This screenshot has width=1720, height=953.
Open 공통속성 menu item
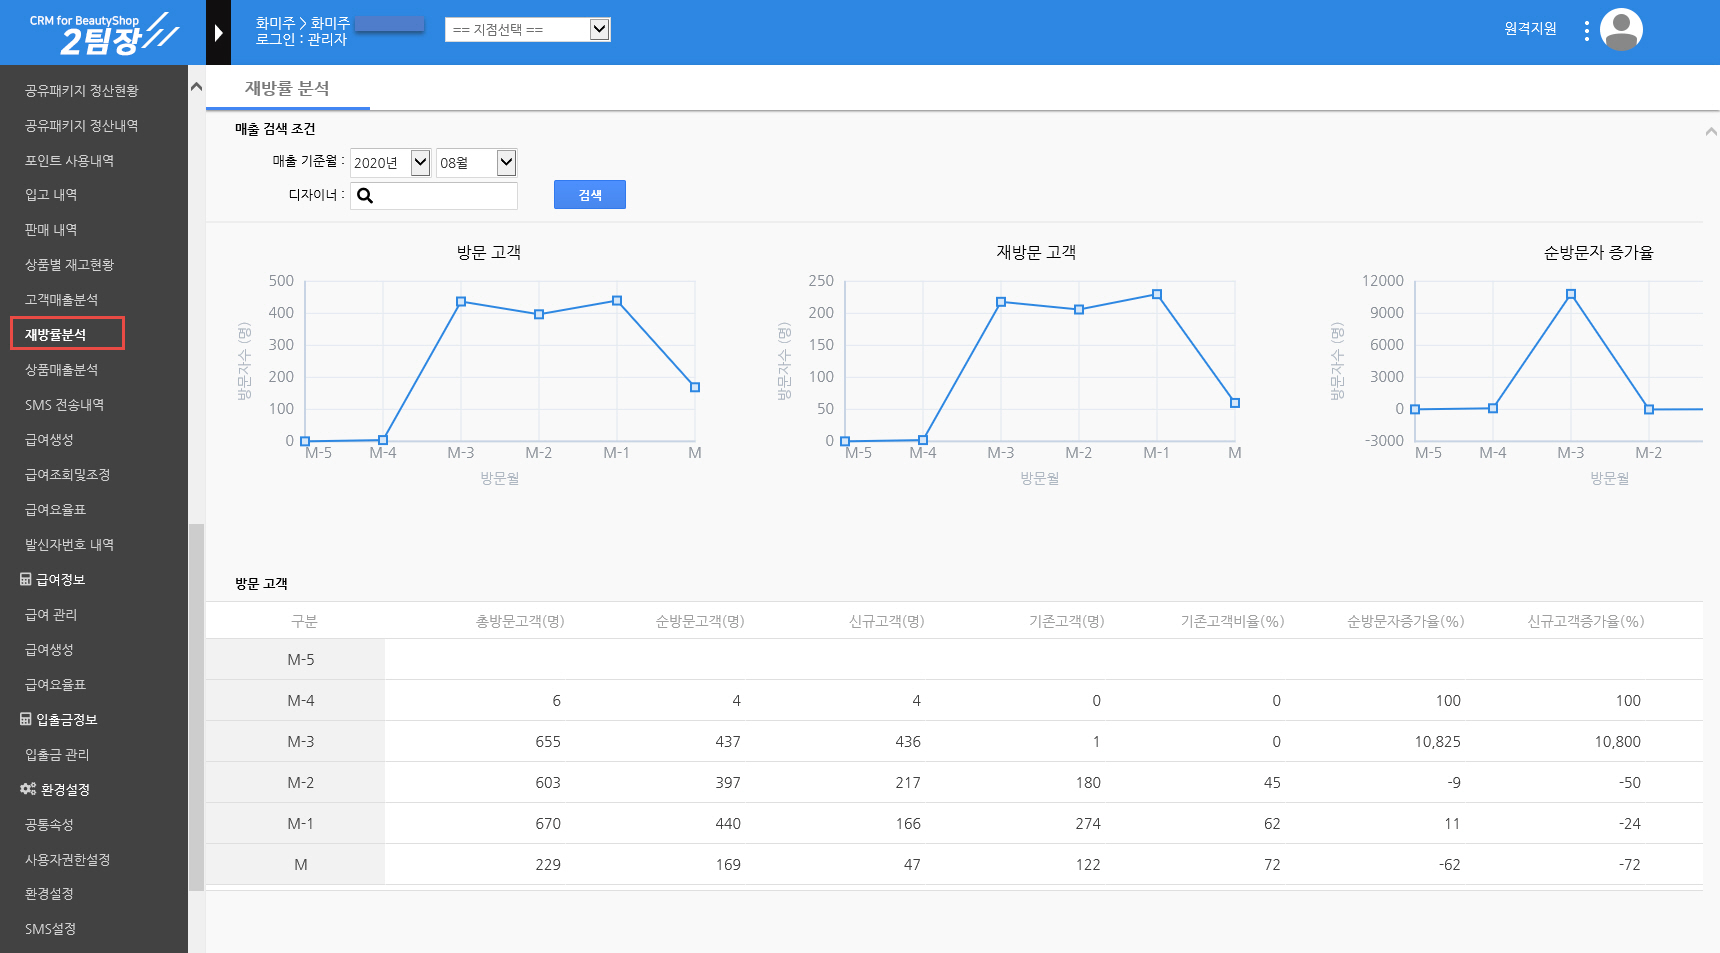coord(49,825)
